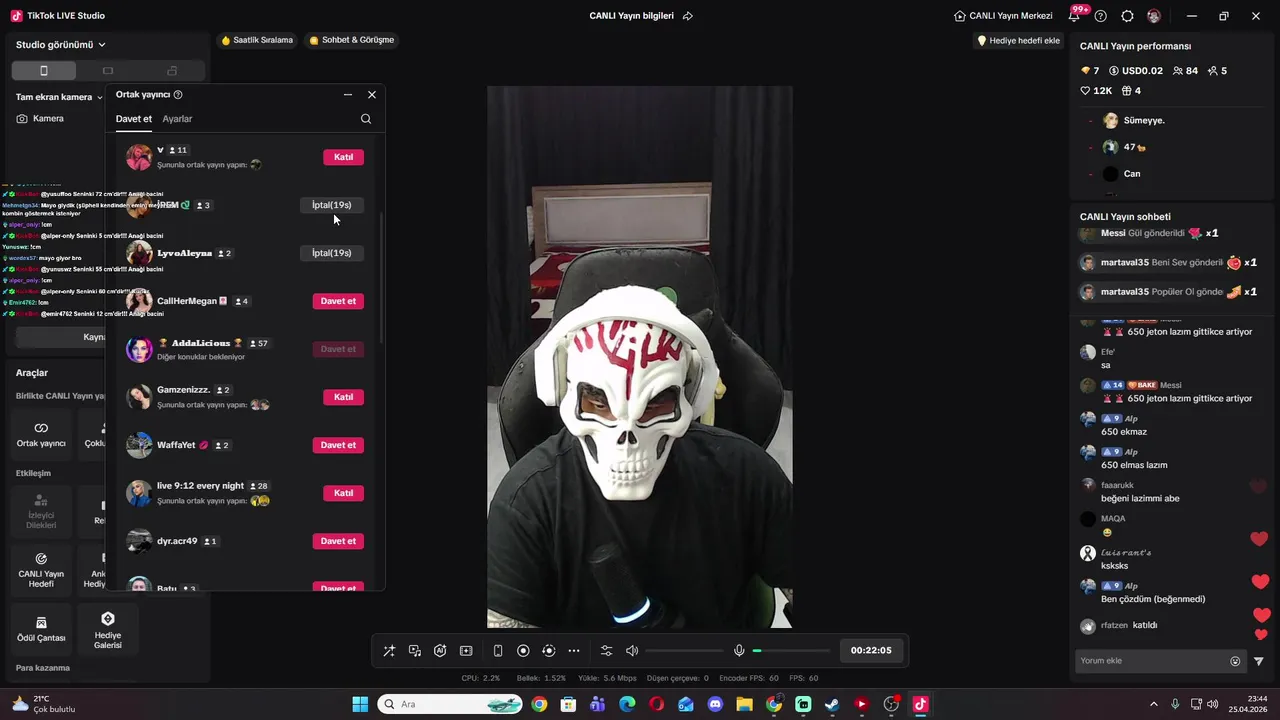This screenshot has height=720, width=1280.
Task: Invite WaffaYet to co-host
Action: click(338, 445)
